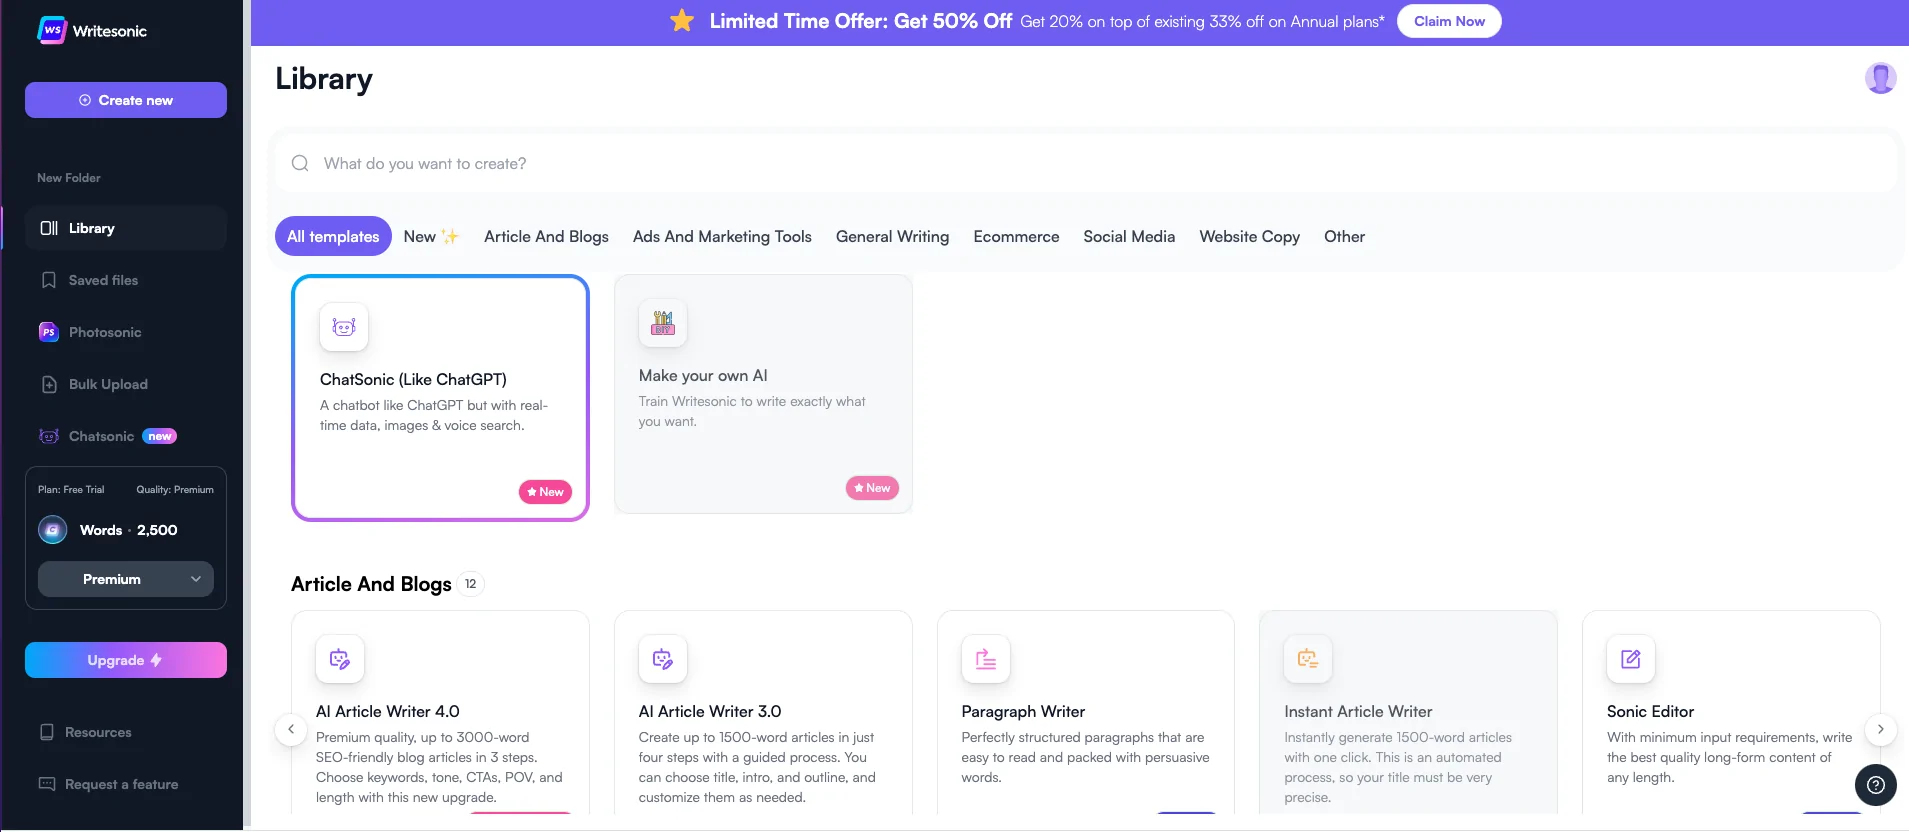1909x832 pixels.
Task: Click the user profile avatar
Action: tap(1880, 78)
